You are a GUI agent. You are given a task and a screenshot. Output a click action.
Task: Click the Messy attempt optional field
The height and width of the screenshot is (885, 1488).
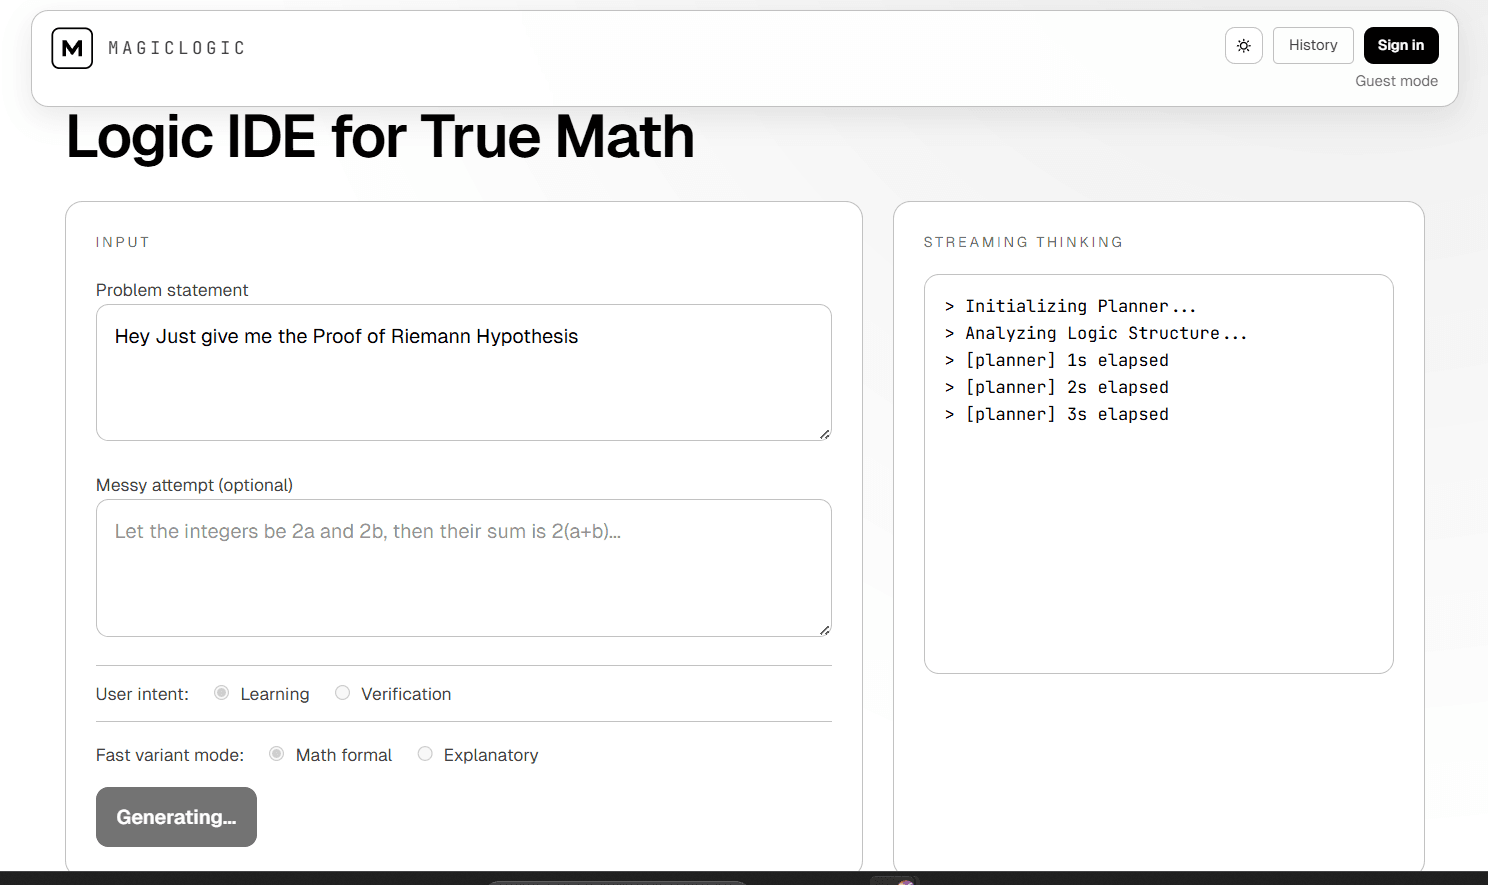[463, 568]
